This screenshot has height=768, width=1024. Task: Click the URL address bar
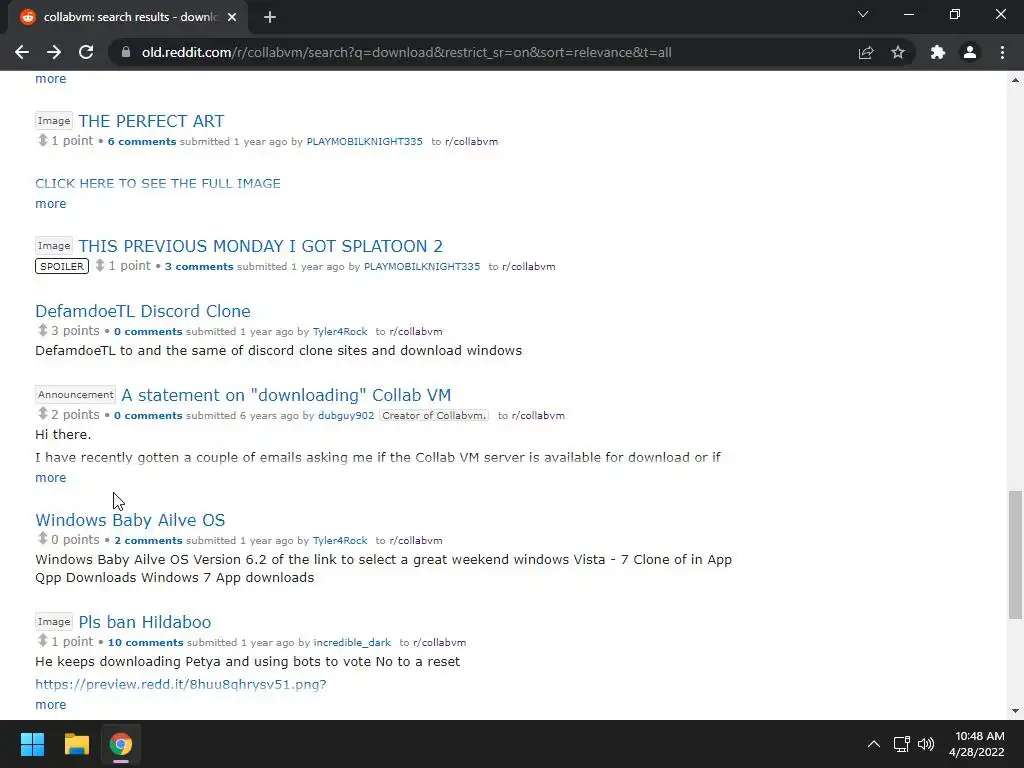[x=407, y=52]
